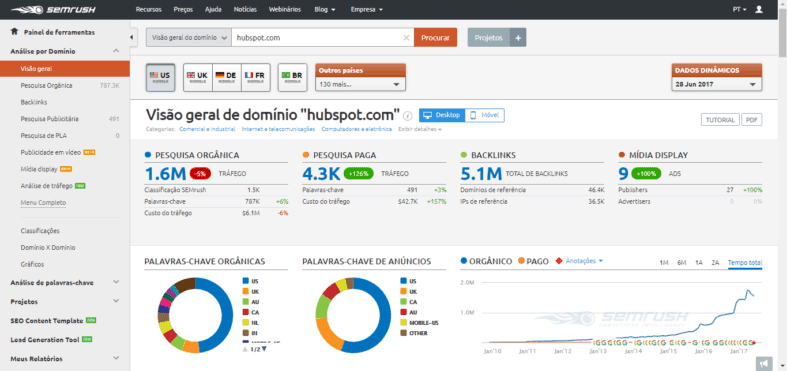This screenshot has height=371, width=787.
Task: Select the 2A time range tab
Action: tap(715, 263)
